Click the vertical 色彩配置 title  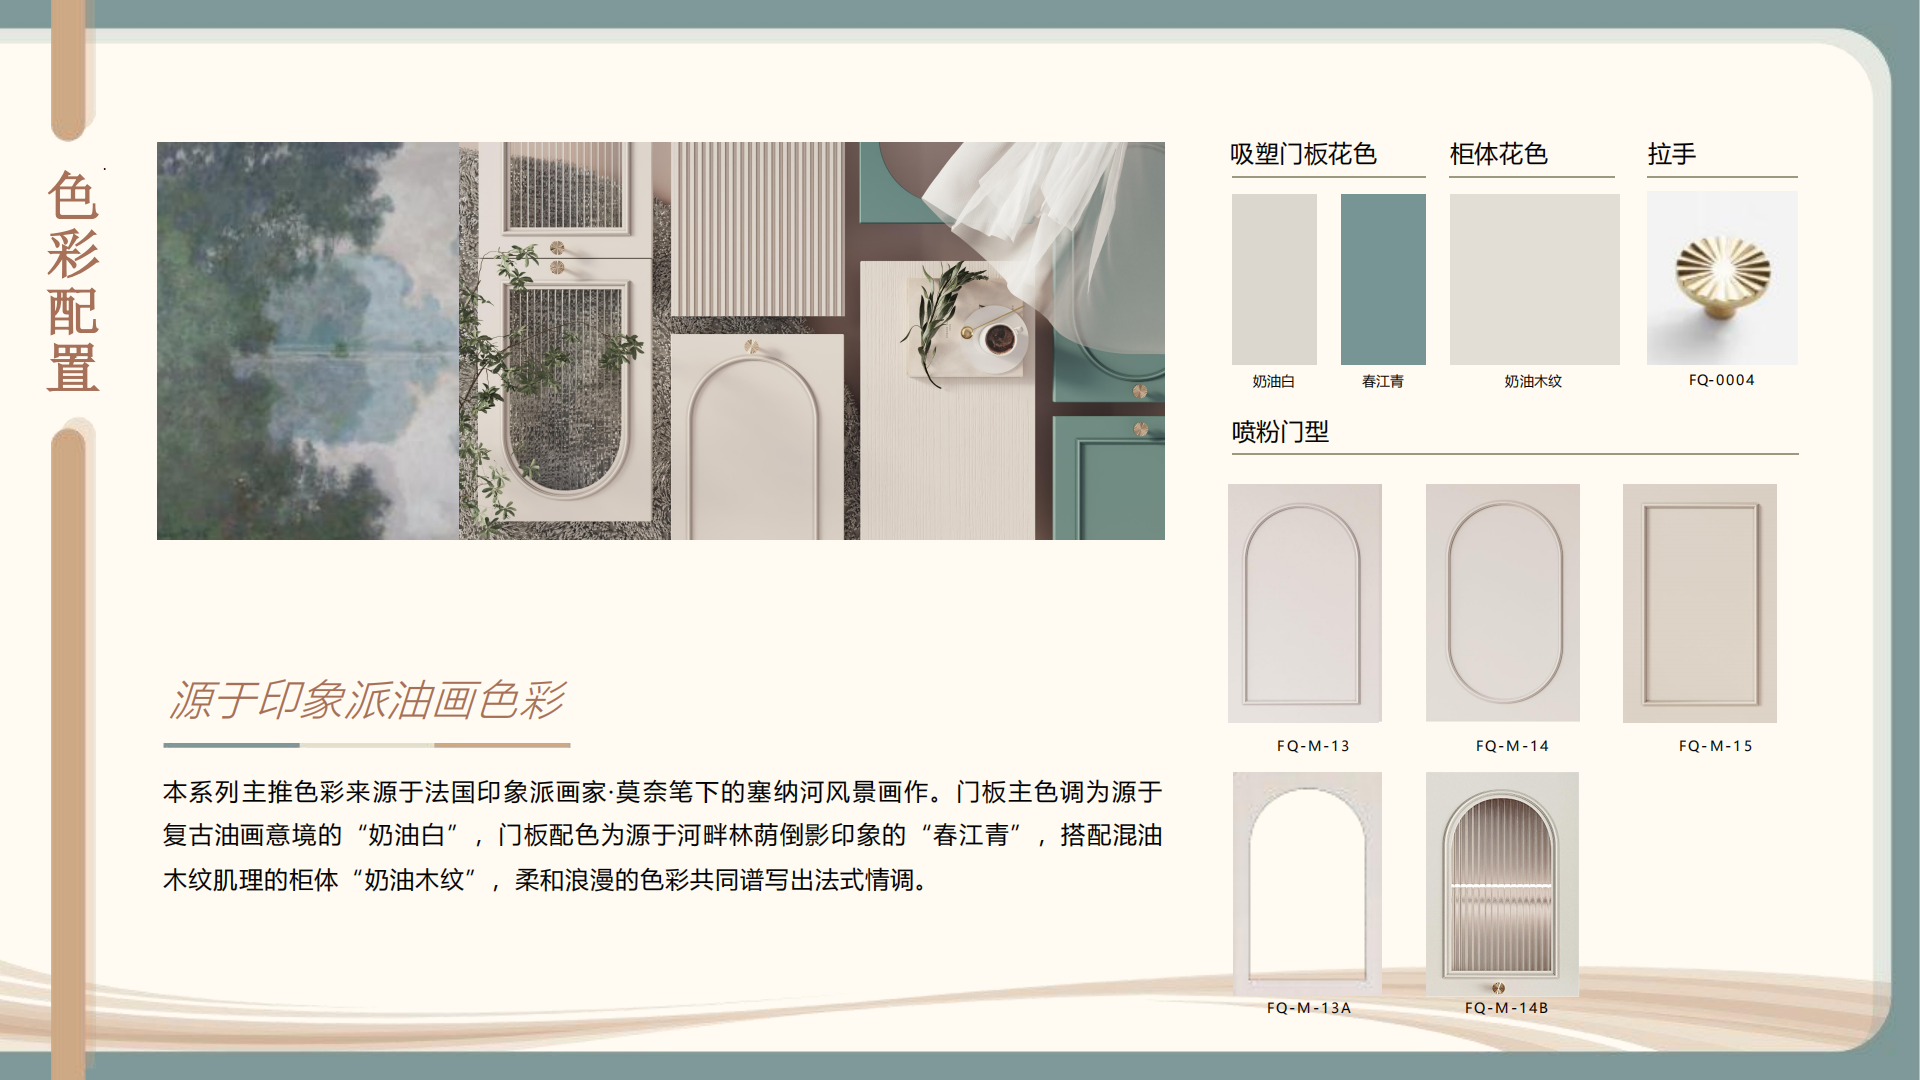pyautogui.click(x=73, y=280)
